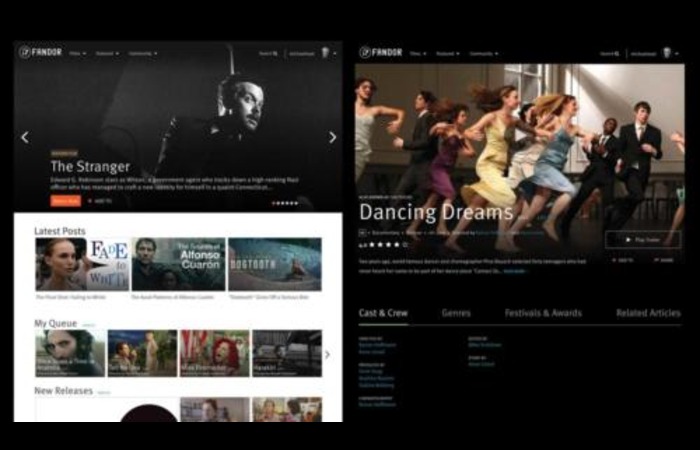
Task: Select the Cast & Crew tab
Action: 383,313
